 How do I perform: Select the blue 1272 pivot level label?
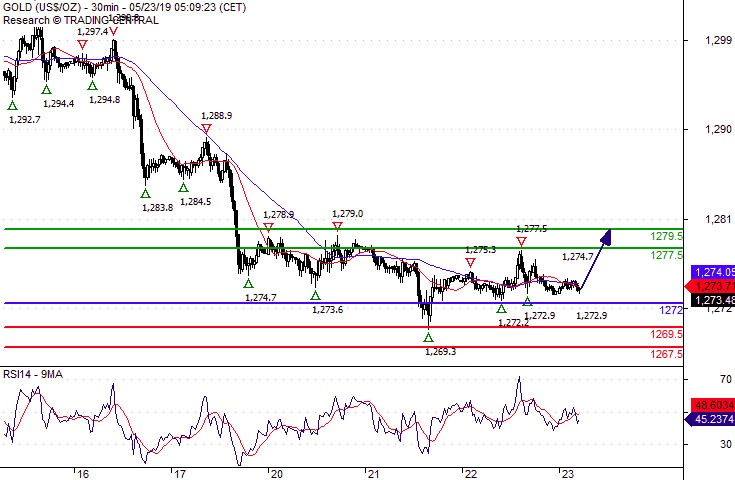point(671,310)
